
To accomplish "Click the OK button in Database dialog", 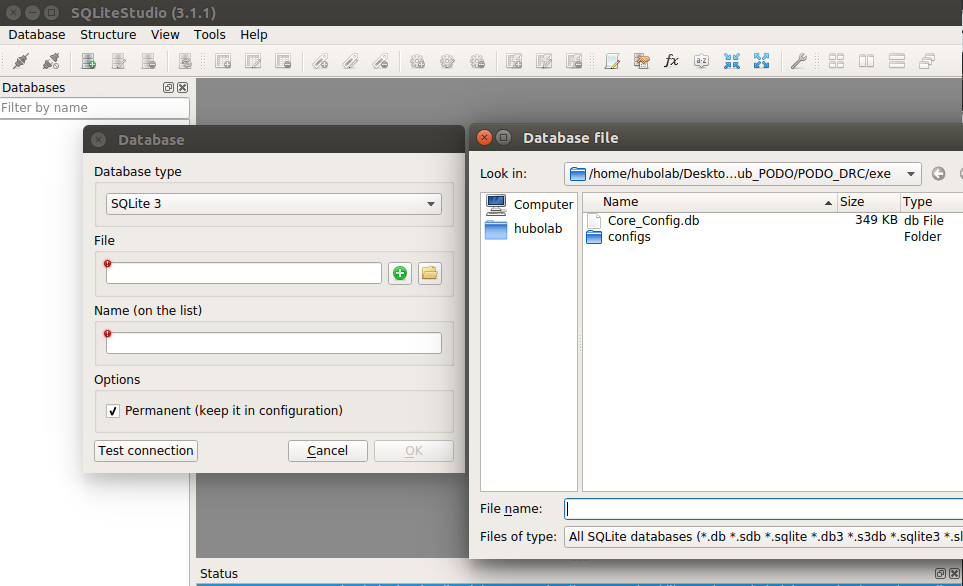I will (x=414, y=451).
